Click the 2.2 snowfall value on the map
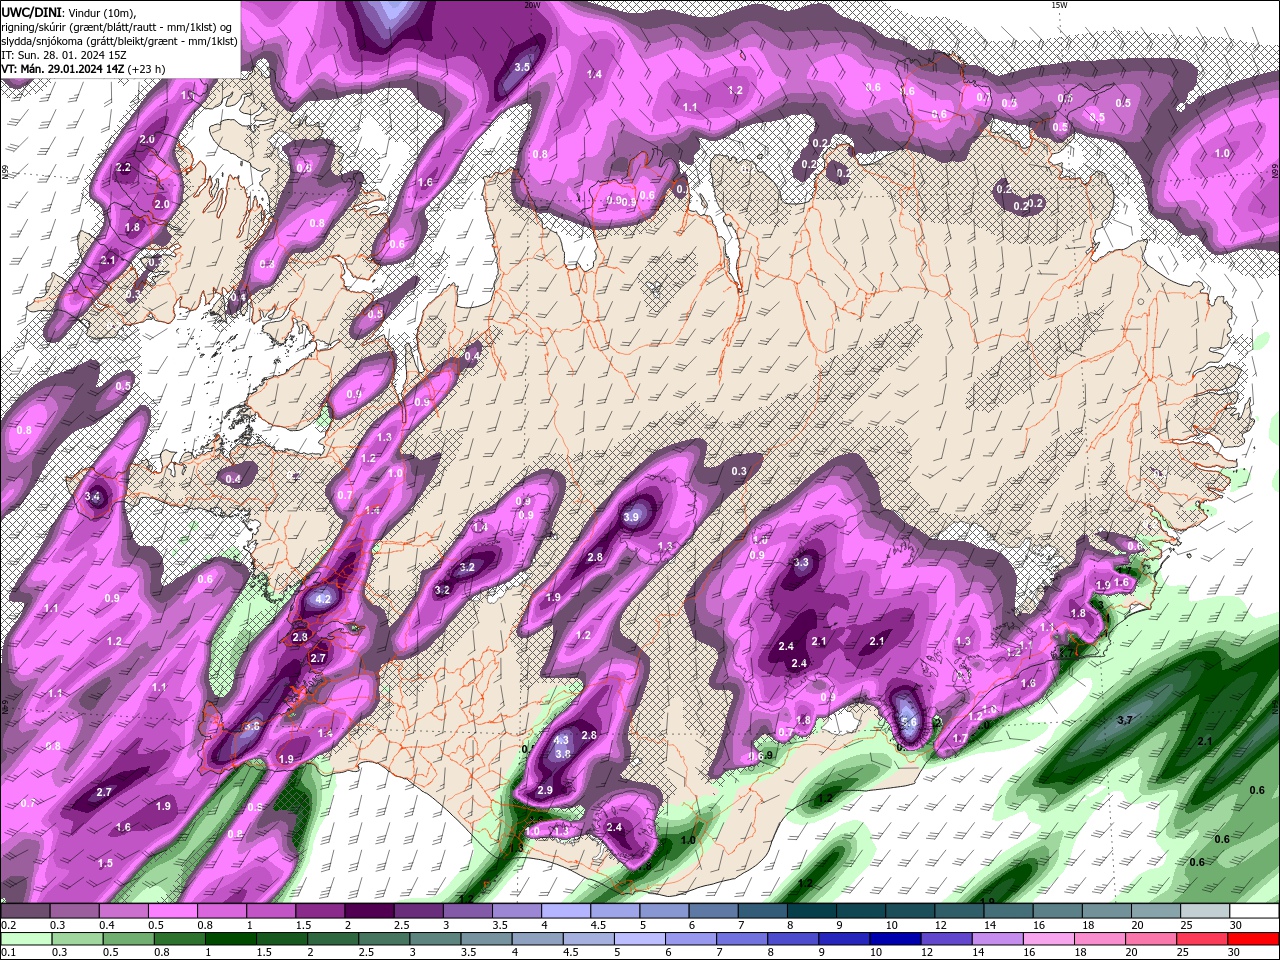1280x960 pixels. point(124,168)
